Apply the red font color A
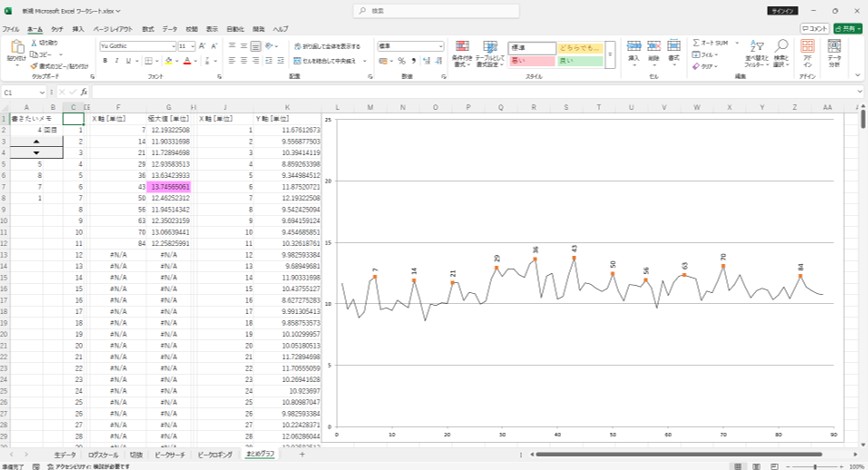The height and width of the screenshot is (470, 868). (x=187, y=61)
